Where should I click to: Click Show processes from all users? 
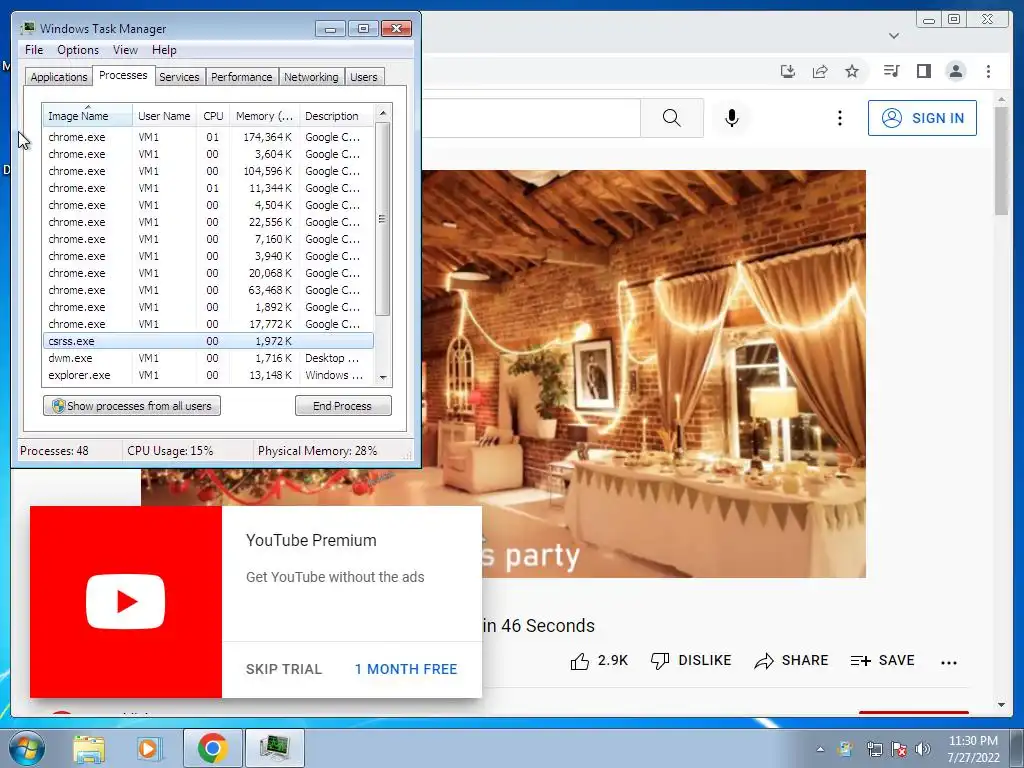click(x=132, y=406)
